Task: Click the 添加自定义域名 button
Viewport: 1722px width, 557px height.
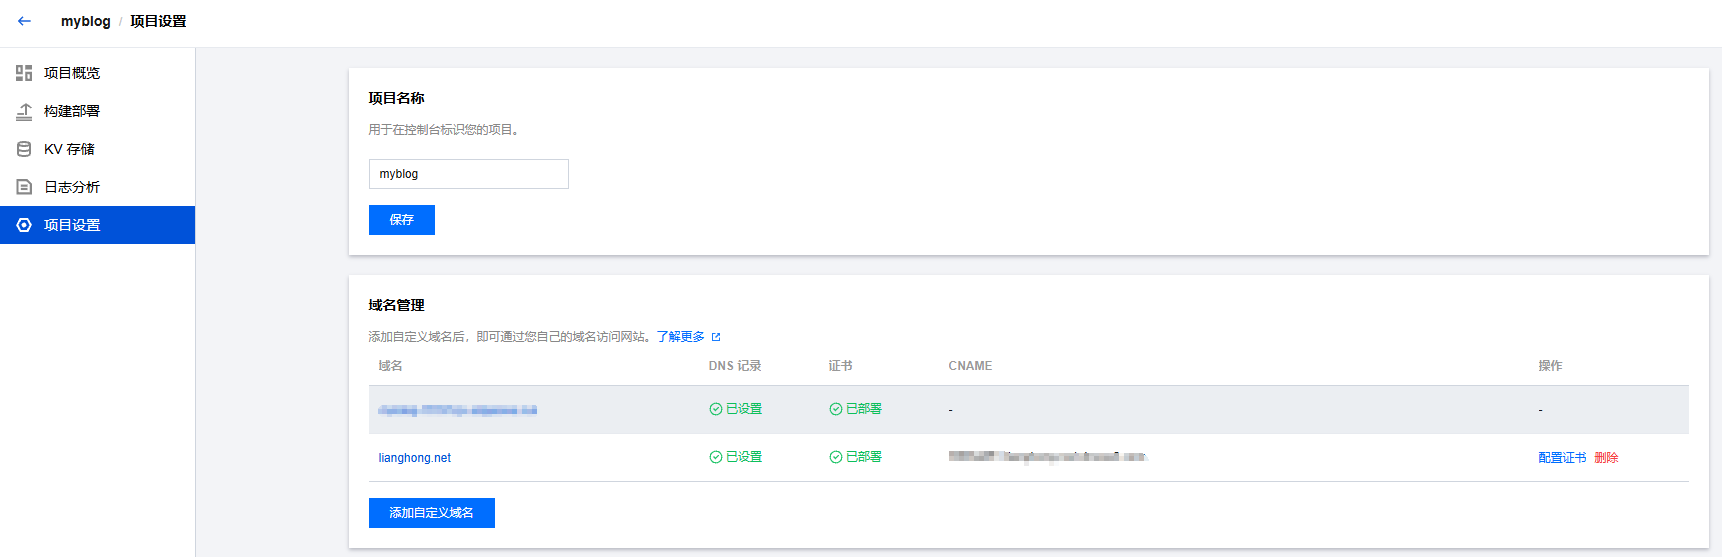Action: pyautogui.click(x=431, y=513)
